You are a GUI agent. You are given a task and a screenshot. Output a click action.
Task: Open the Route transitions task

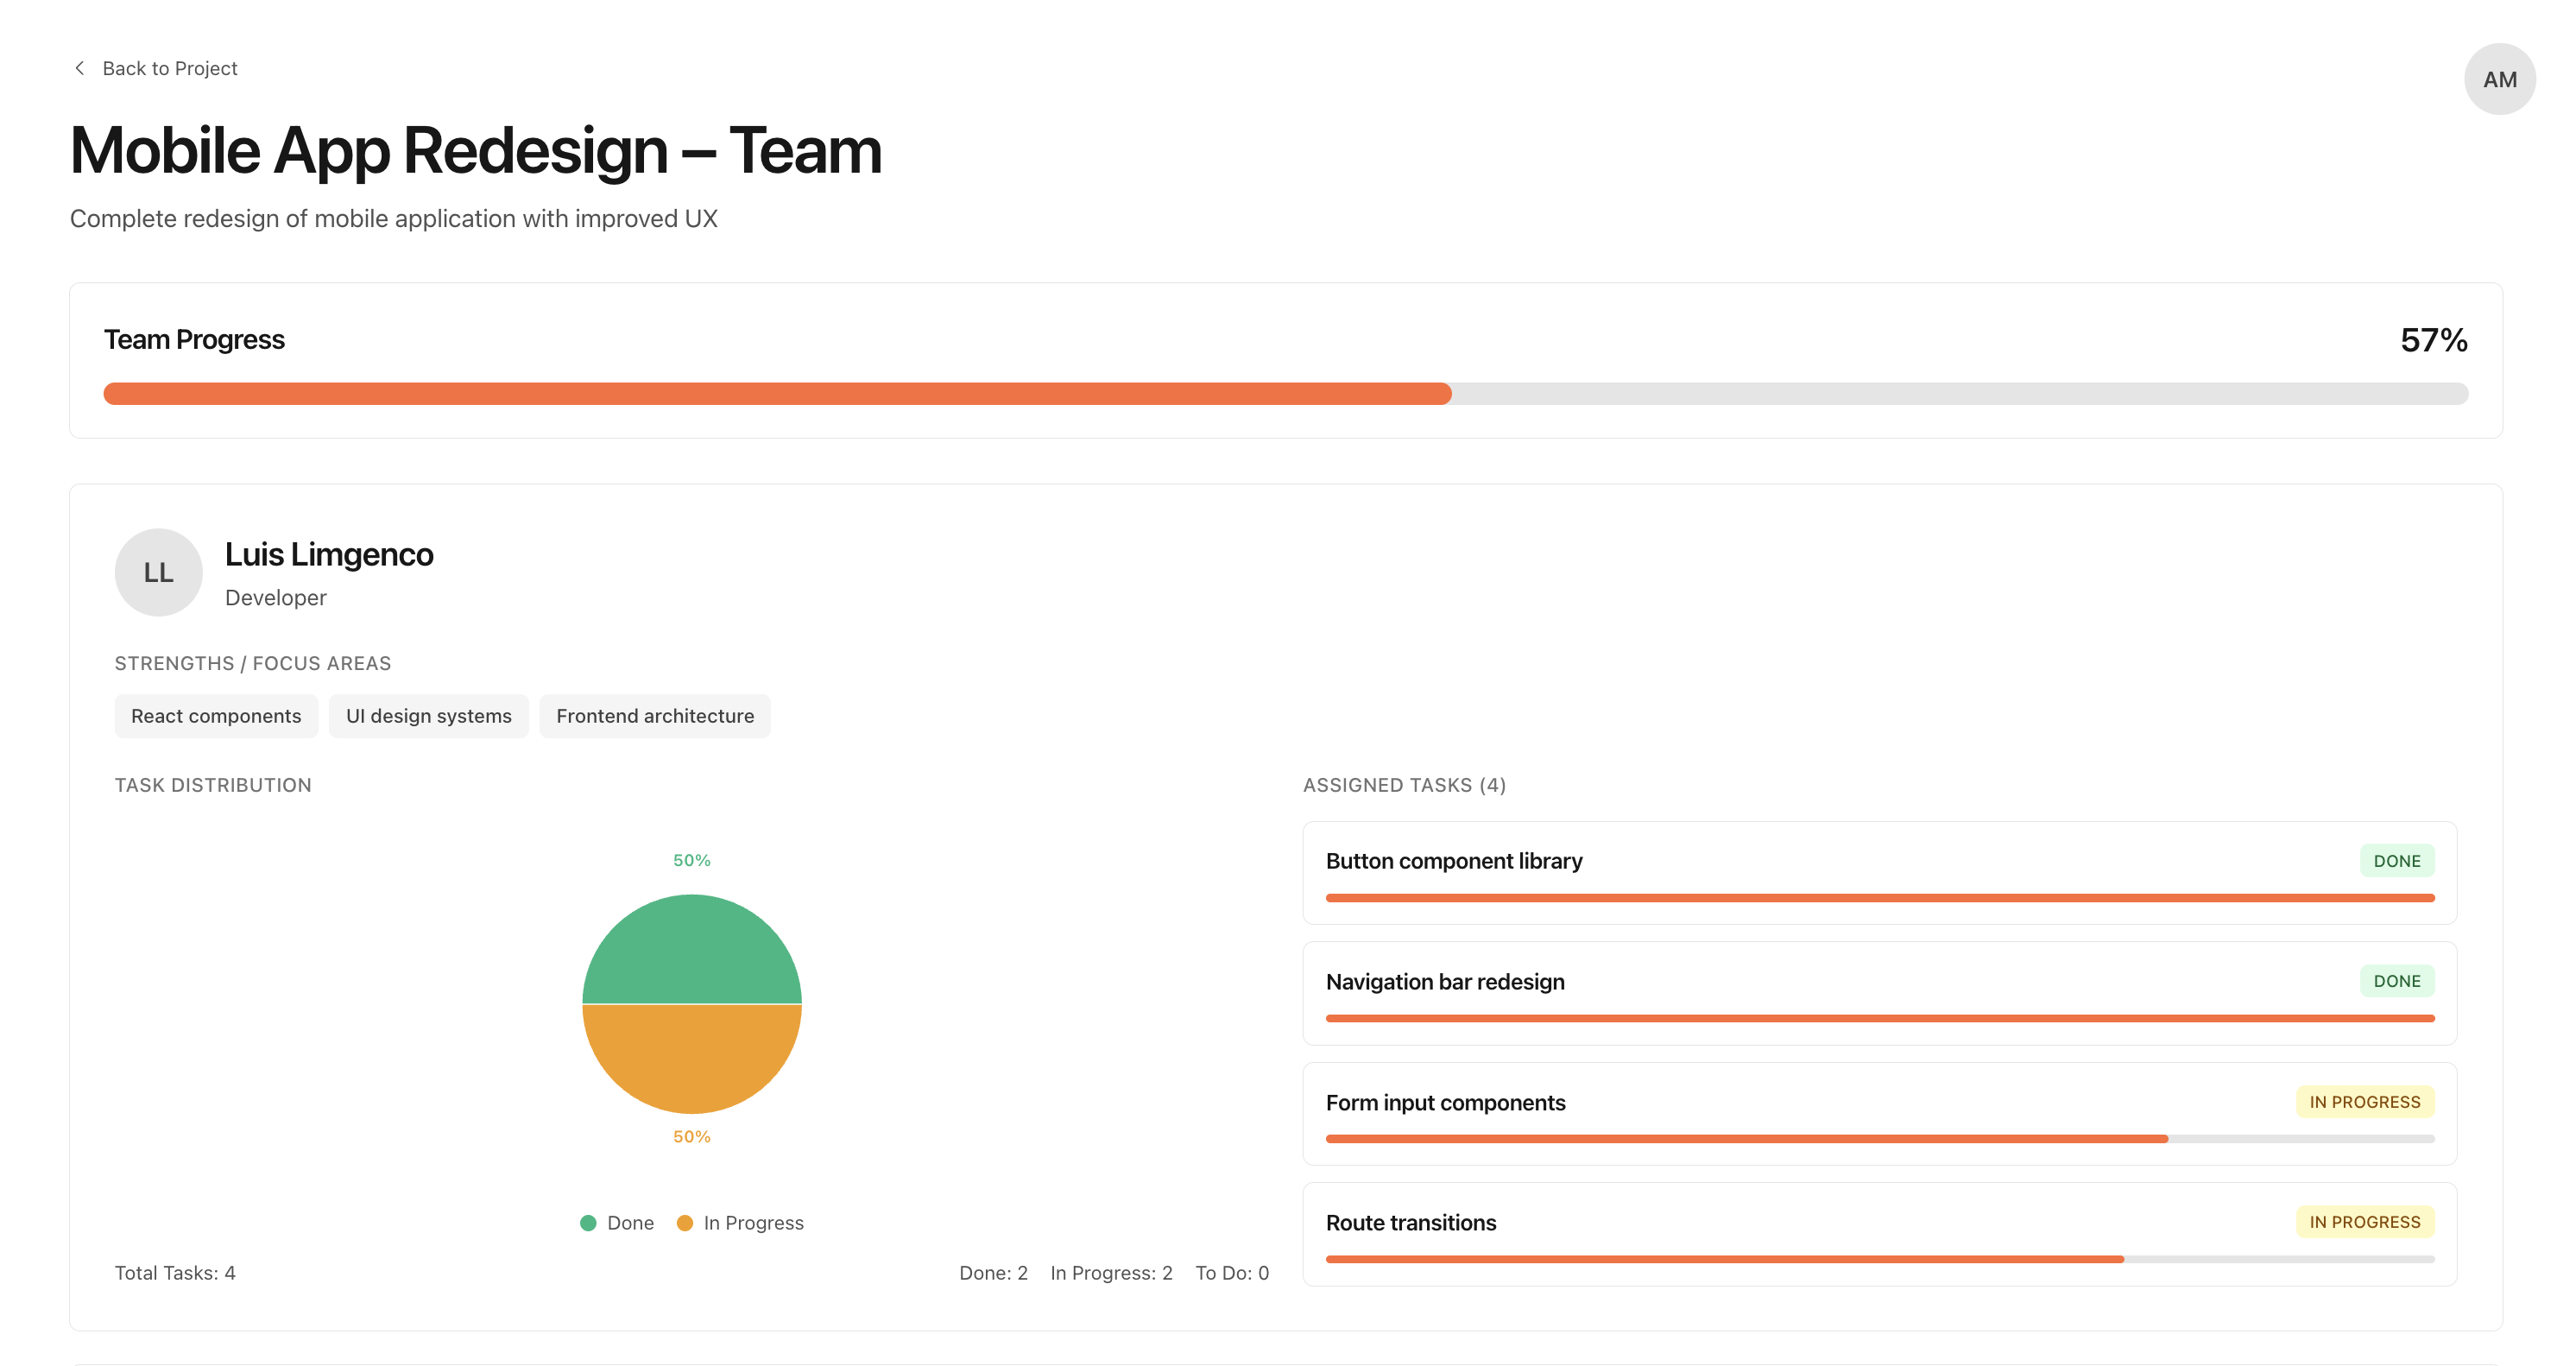click(1410, 1223)
